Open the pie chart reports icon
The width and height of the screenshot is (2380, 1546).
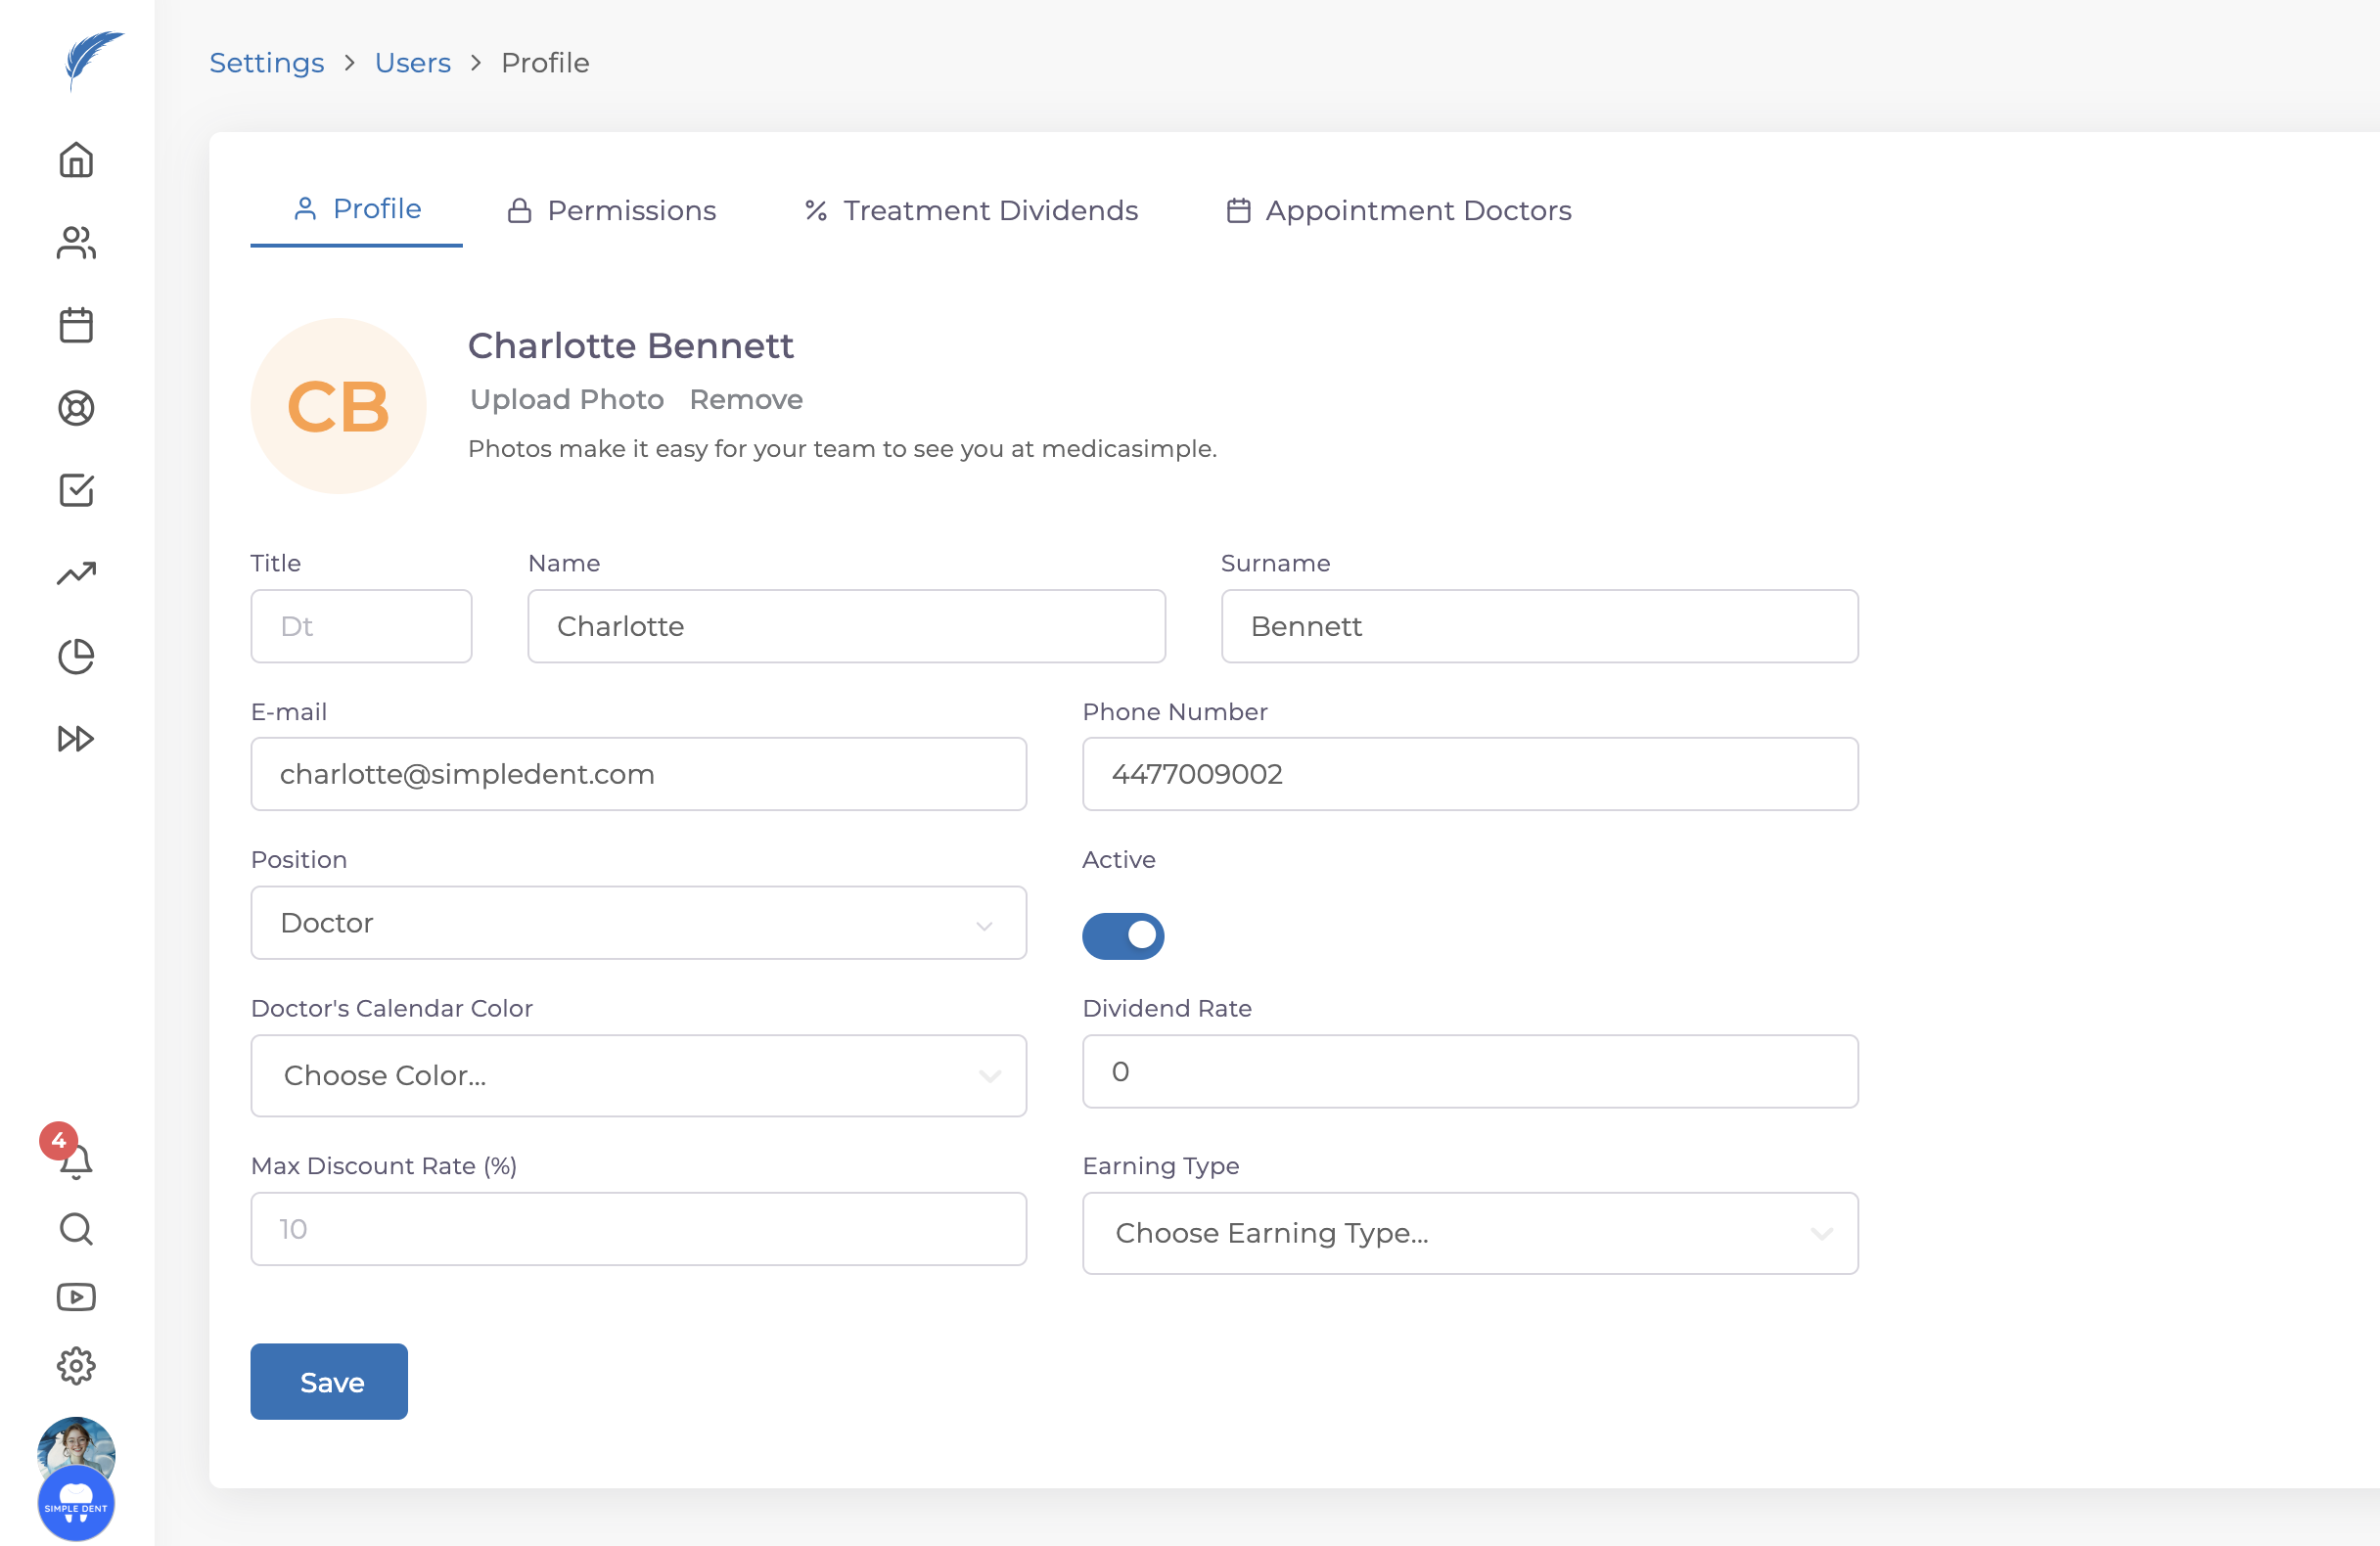coord(76,656)
